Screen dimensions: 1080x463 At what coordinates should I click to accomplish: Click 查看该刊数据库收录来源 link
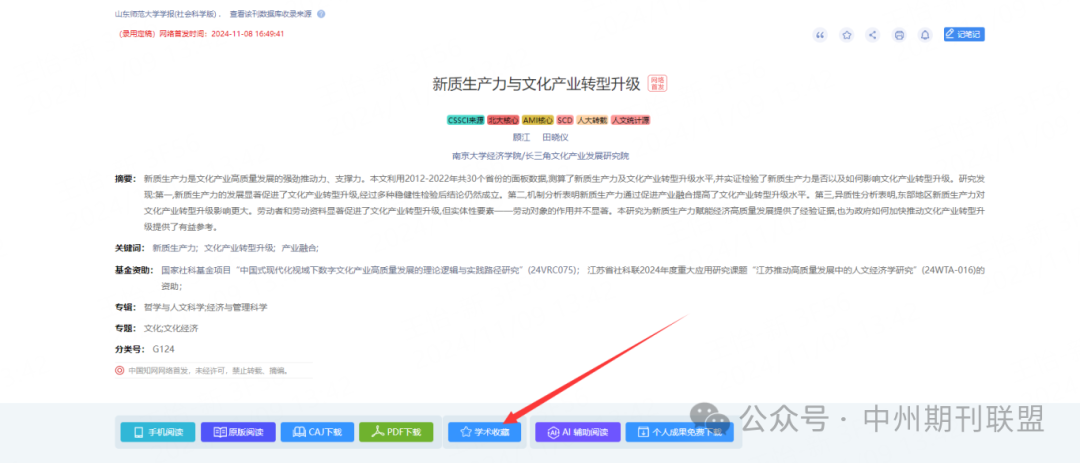pos(271,14)
